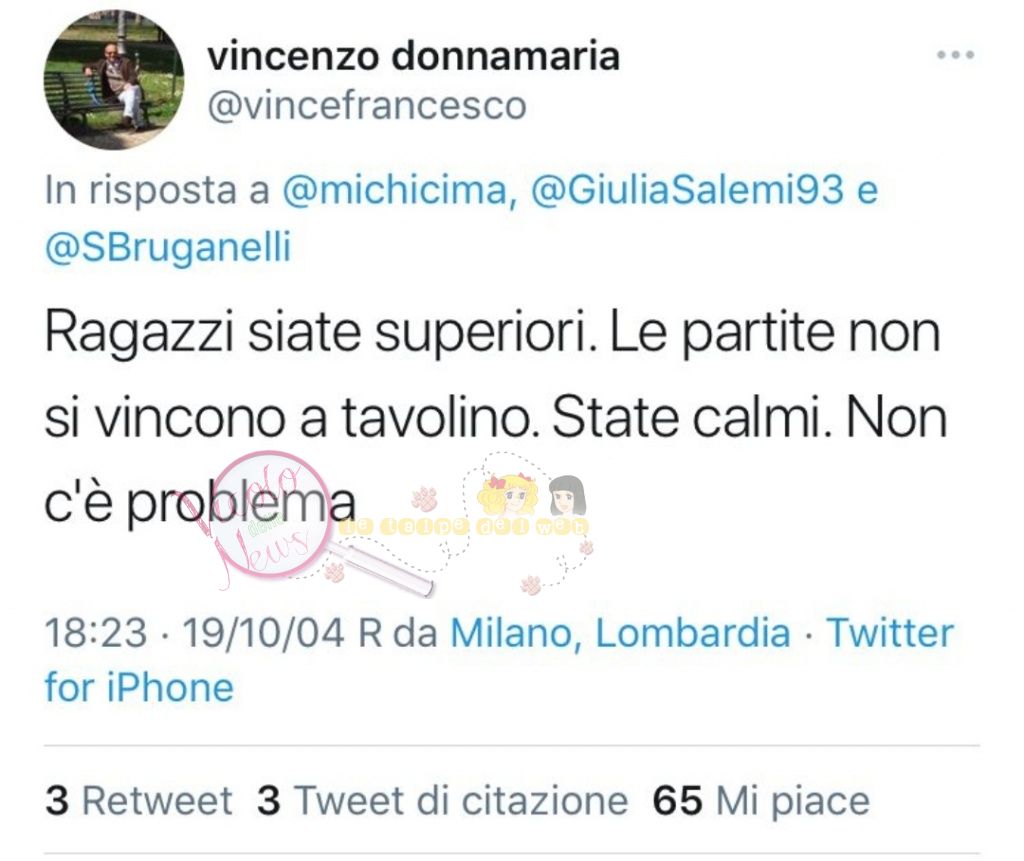View the 65 Mi piace list
Image resolution: width=1024 pixels, height=861 pixels.
(x=761, y=800)
